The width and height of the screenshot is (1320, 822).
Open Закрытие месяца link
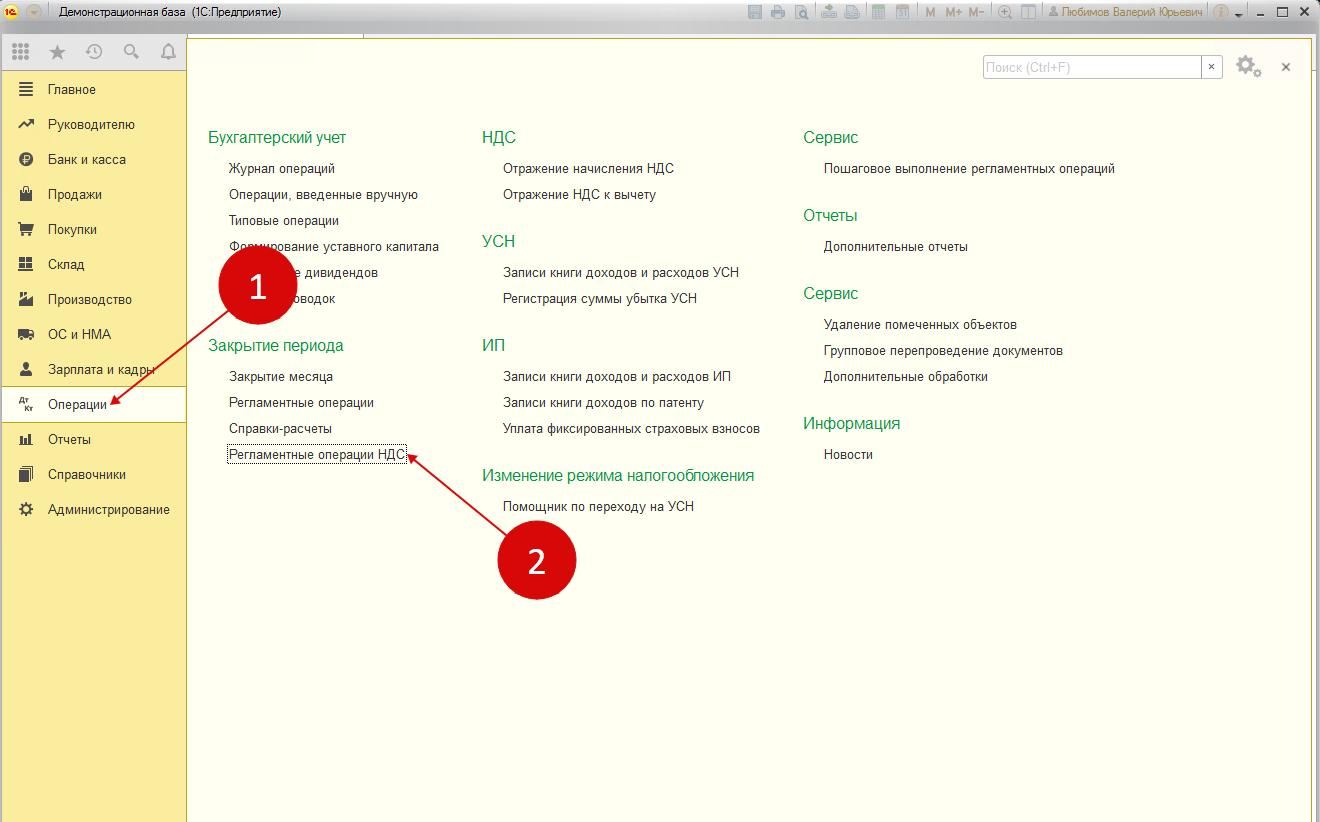point(281,377)
